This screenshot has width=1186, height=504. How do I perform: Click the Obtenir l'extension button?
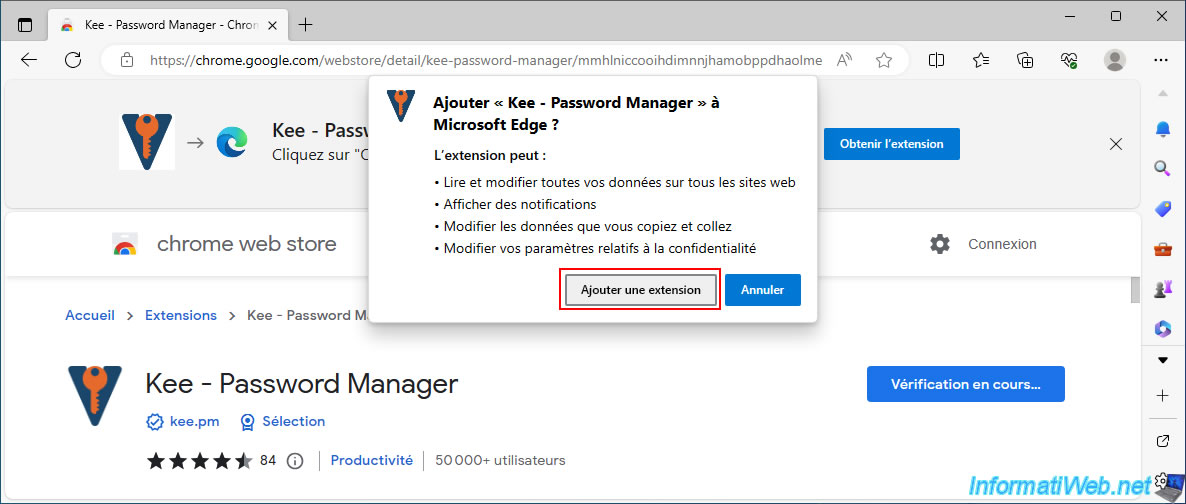891,144
